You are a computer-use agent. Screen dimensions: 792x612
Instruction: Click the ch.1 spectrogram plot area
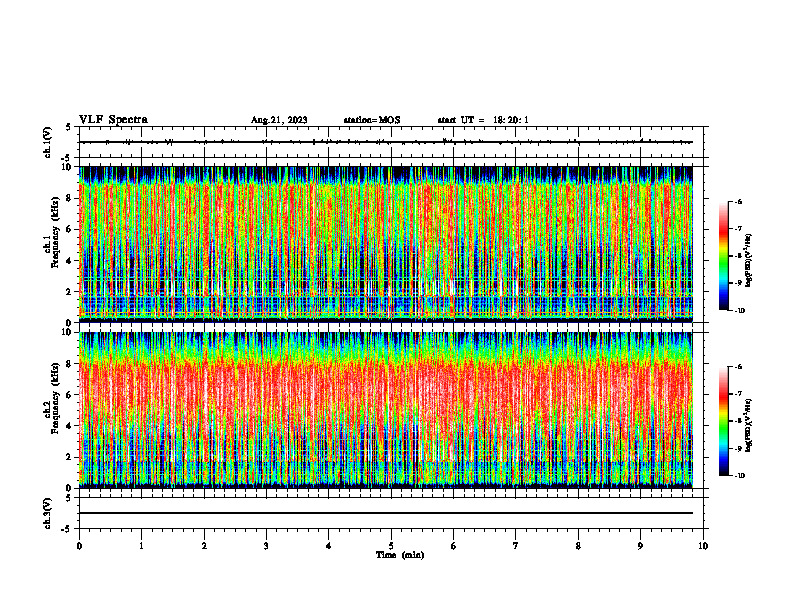386,244
